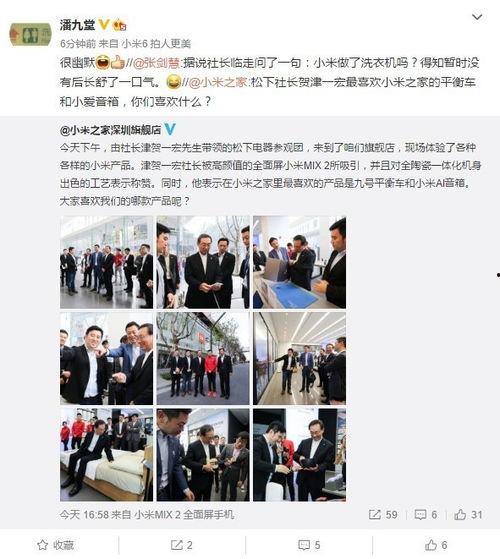View the original post's 6 comments
500x559 pixels.
pos(426,514)
